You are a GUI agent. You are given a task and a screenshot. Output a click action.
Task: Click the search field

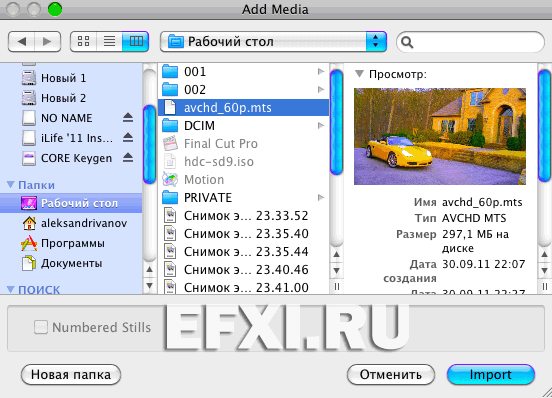[x=470, y=42]
